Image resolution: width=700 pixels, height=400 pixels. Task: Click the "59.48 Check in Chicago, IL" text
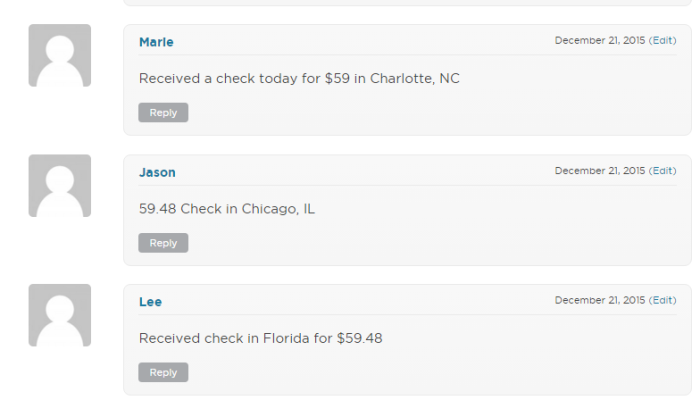tap(227, 208)
